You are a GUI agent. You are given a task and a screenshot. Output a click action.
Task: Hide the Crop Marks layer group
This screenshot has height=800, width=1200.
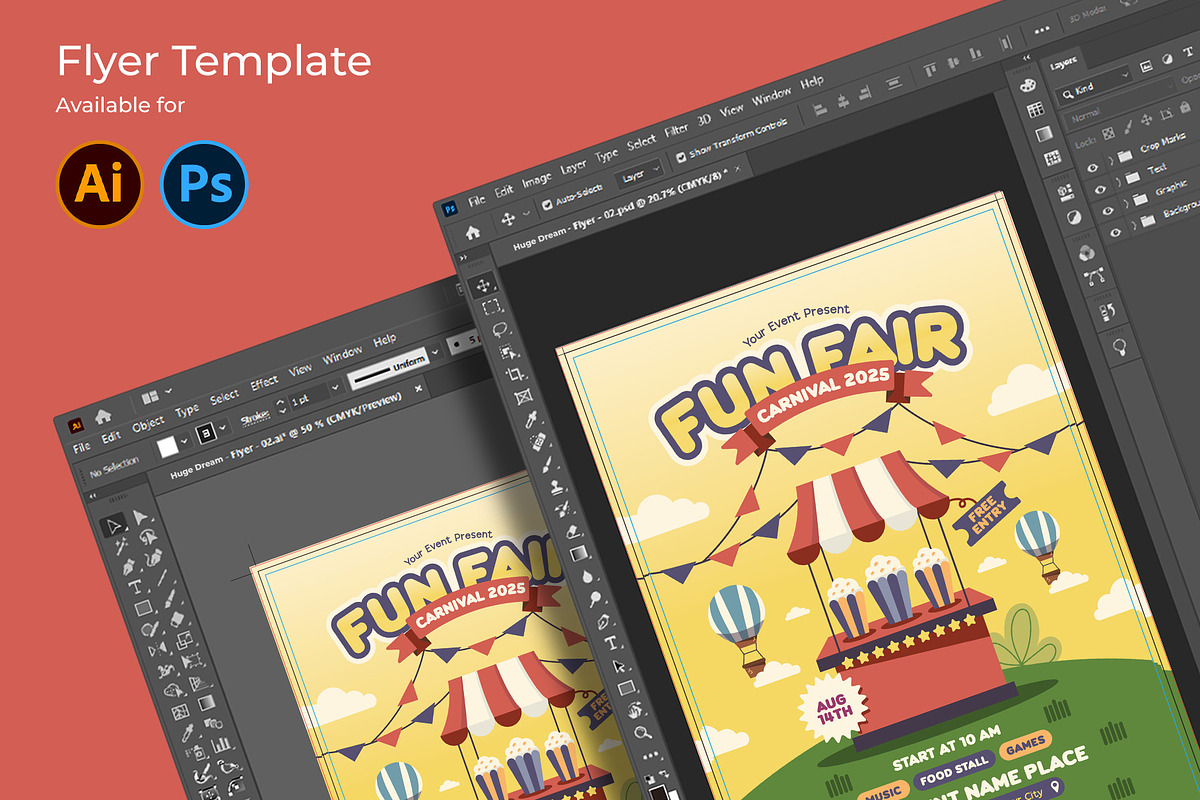tap(1092, 167)
